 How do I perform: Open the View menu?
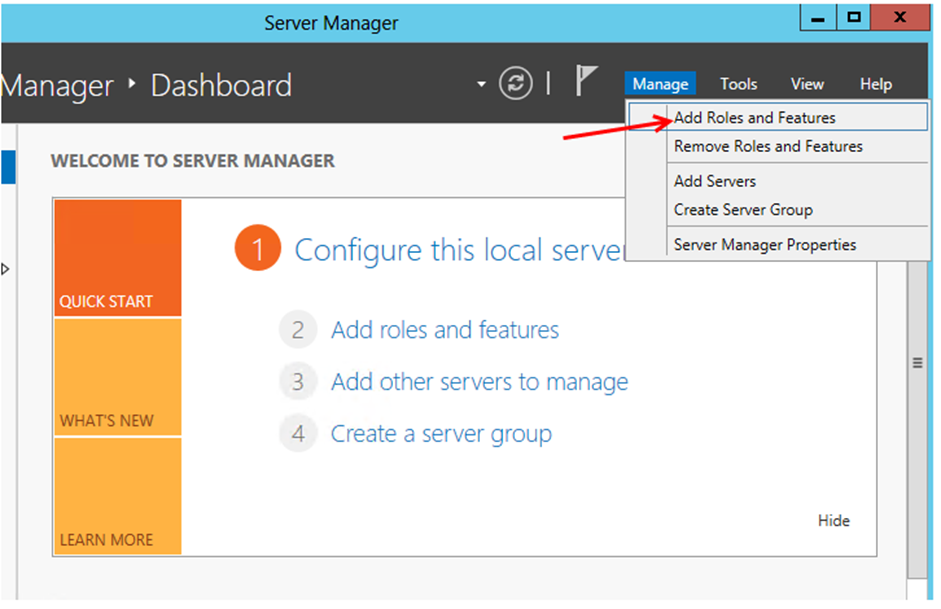(807, 84)
